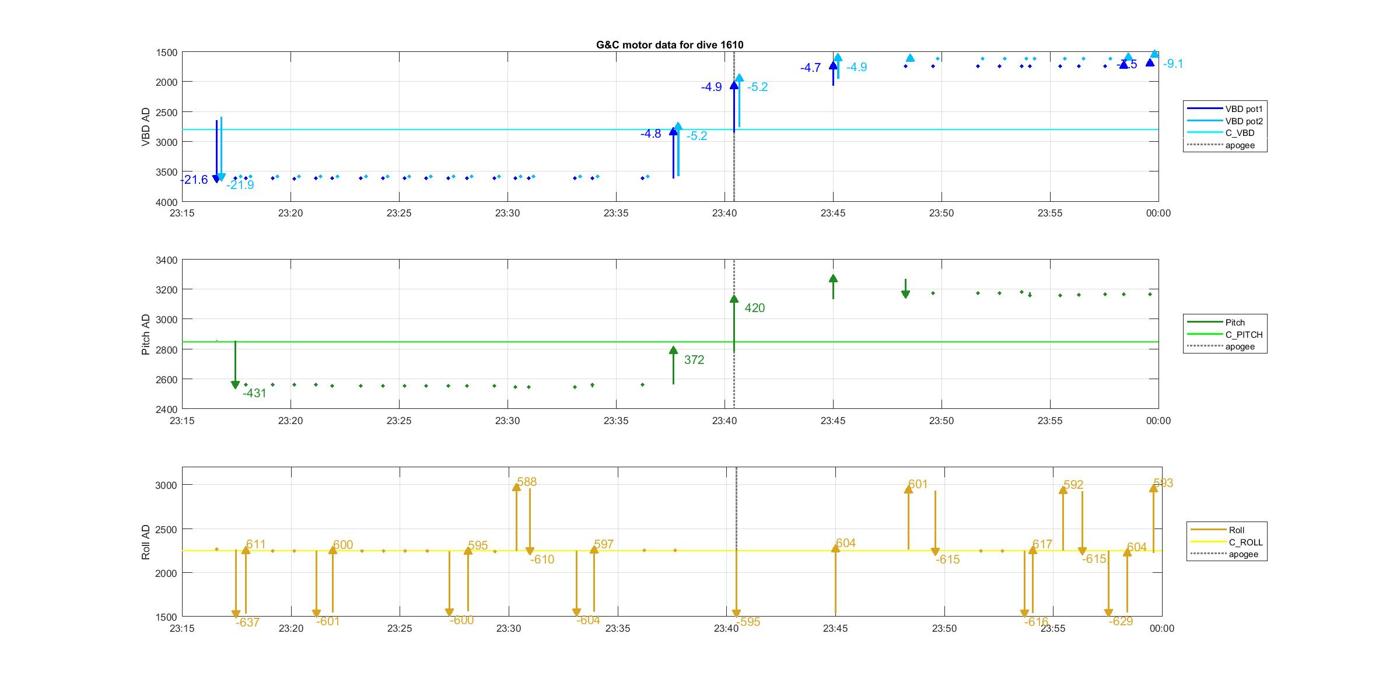Click the '23:40' tick on the VBD x-axis
The height and width of the screenshot is (693, 1400).
725,213
